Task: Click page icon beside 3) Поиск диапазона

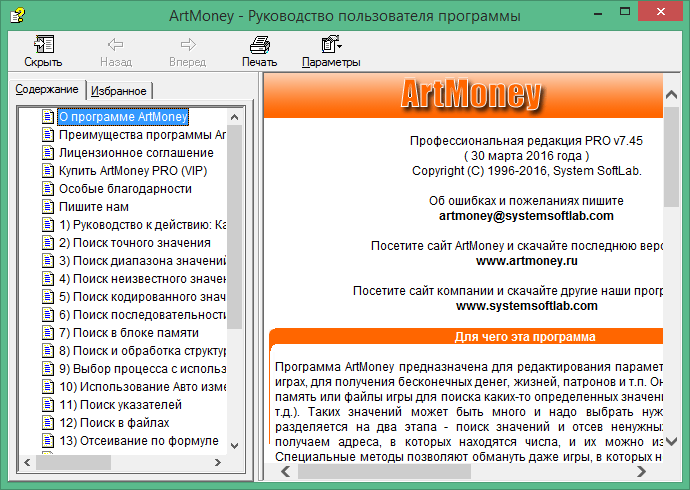Action: (48, 261)
